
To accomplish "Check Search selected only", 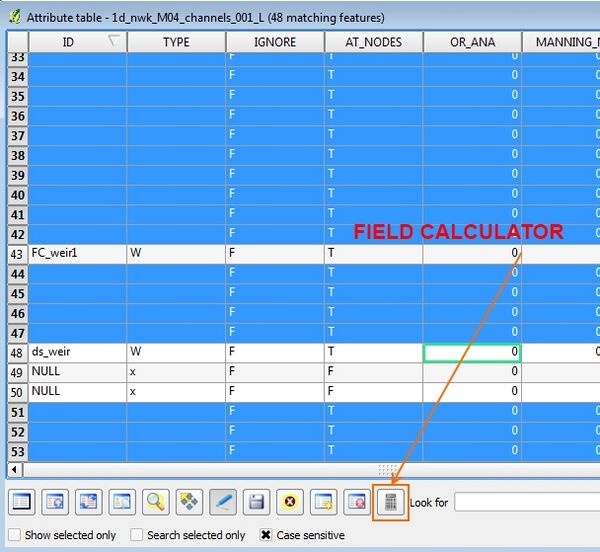I will coord(137,535).
